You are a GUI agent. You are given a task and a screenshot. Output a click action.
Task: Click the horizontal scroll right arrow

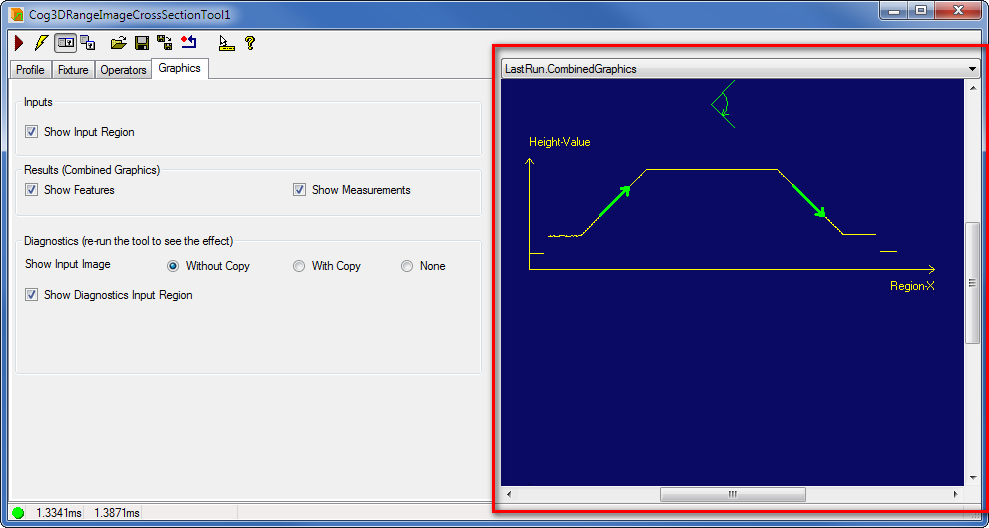click(x=956, y=494)
